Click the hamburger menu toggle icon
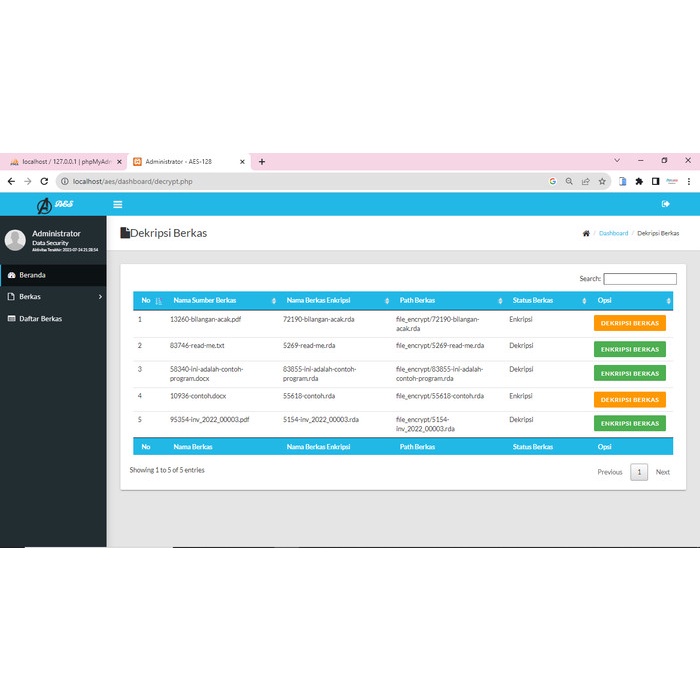This screenshot has width=700, height=700. click(x=117, y=204)
